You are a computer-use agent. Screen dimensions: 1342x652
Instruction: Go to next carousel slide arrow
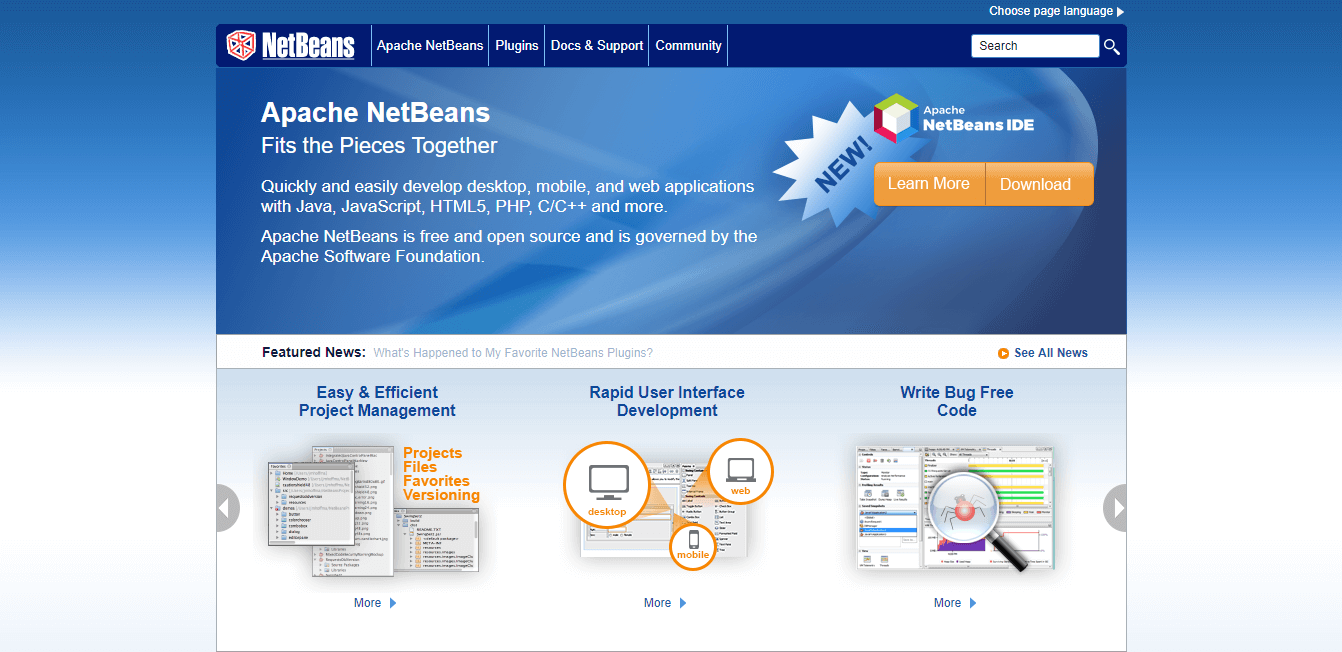[x=1115, y=508]
